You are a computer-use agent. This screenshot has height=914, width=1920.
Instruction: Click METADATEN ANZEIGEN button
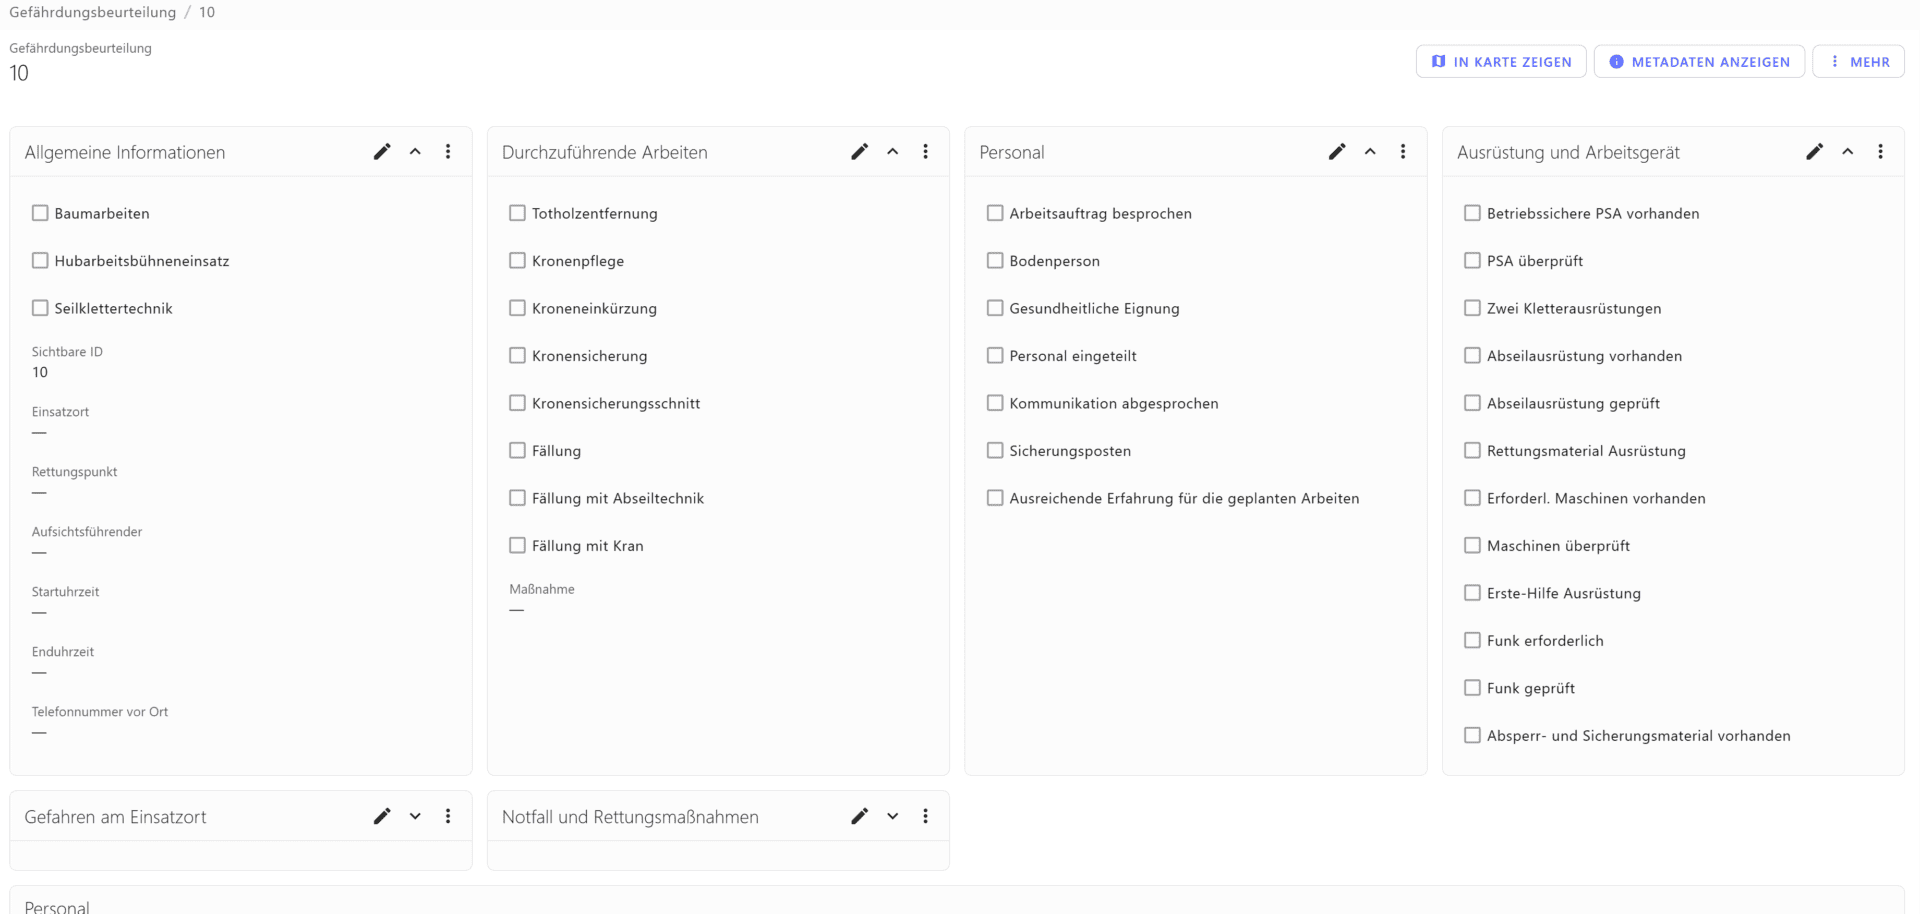coord(1699,62)
